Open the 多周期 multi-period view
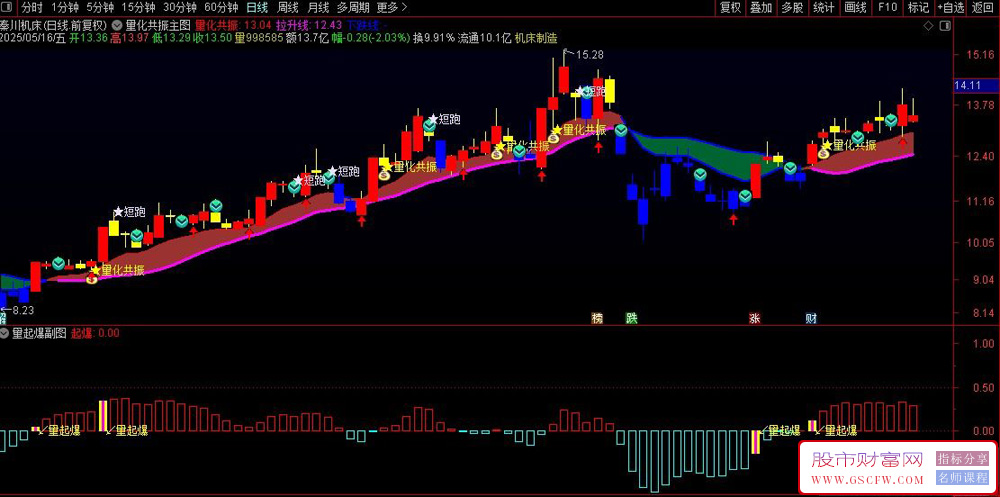Screen dimensions: 1000x497 tap(353, 8)
